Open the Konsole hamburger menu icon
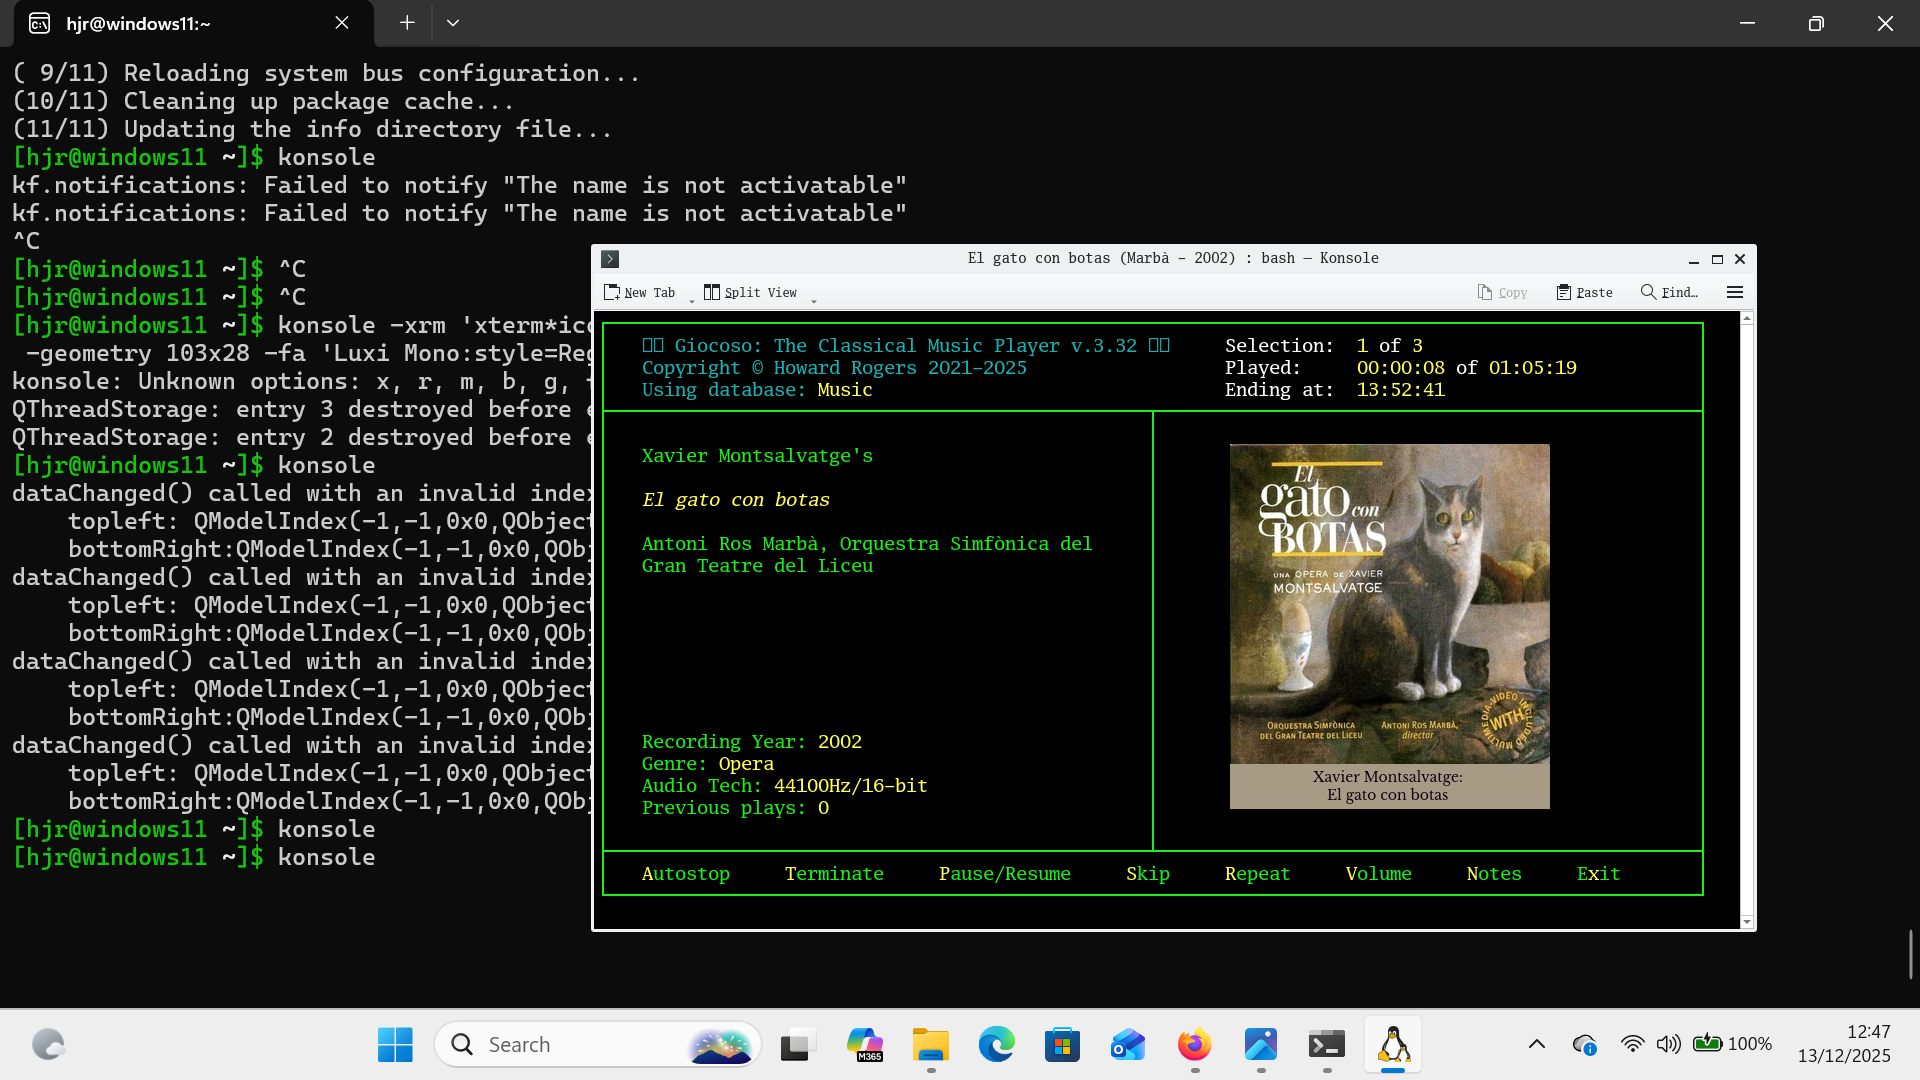Viewport: 1920px width, 1080px height. tap(1735, 292)
